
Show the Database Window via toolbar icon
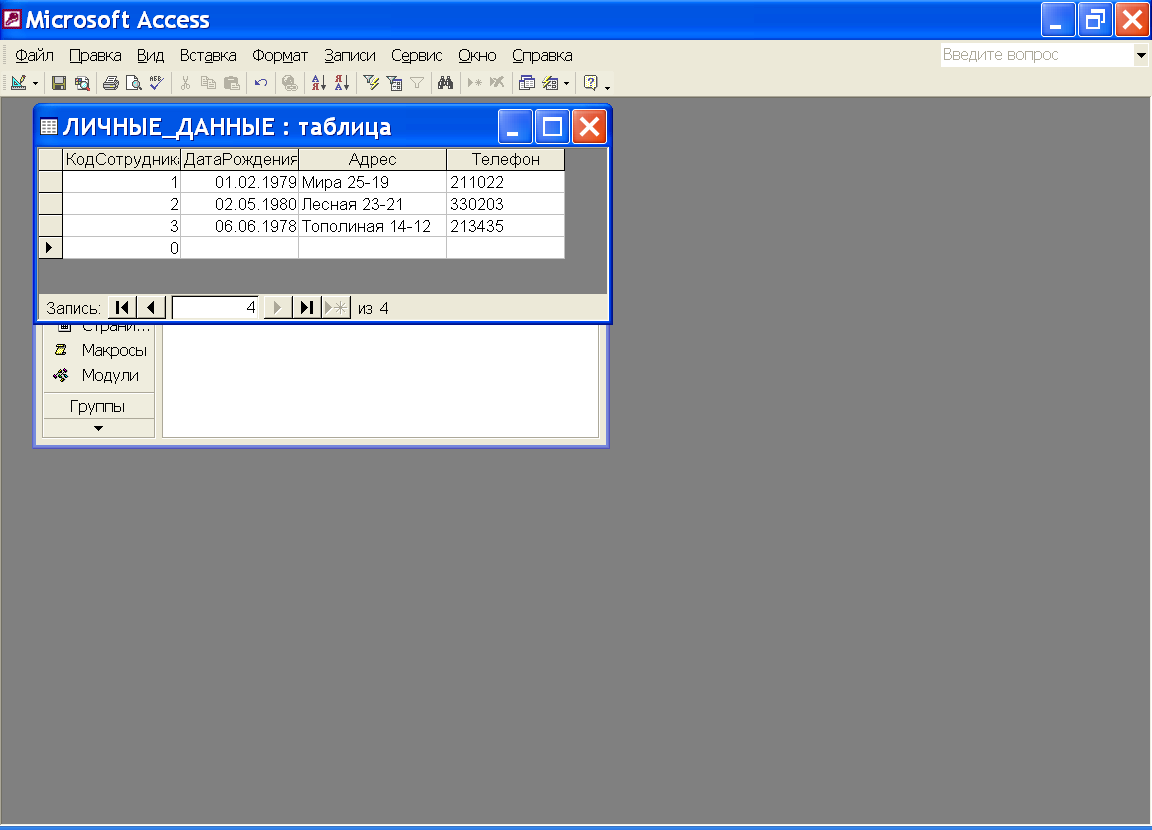(527, 83)
